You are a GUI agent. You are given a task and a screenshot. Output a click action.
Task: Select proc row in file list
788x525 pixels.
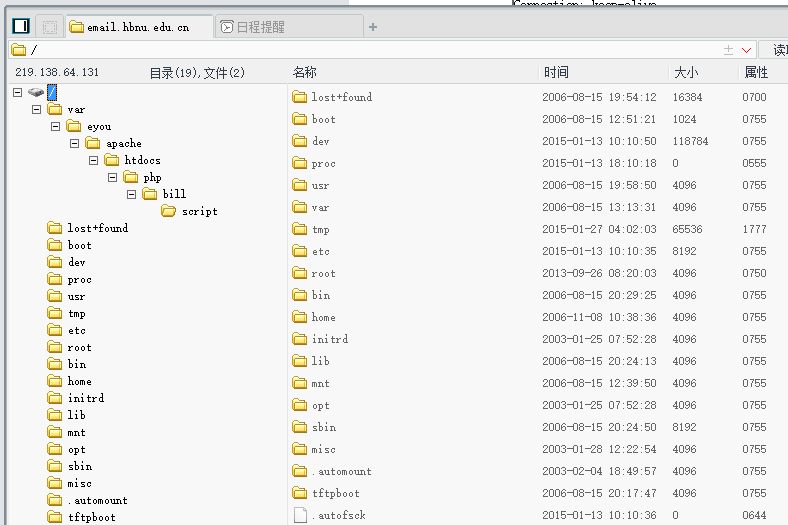539,163
